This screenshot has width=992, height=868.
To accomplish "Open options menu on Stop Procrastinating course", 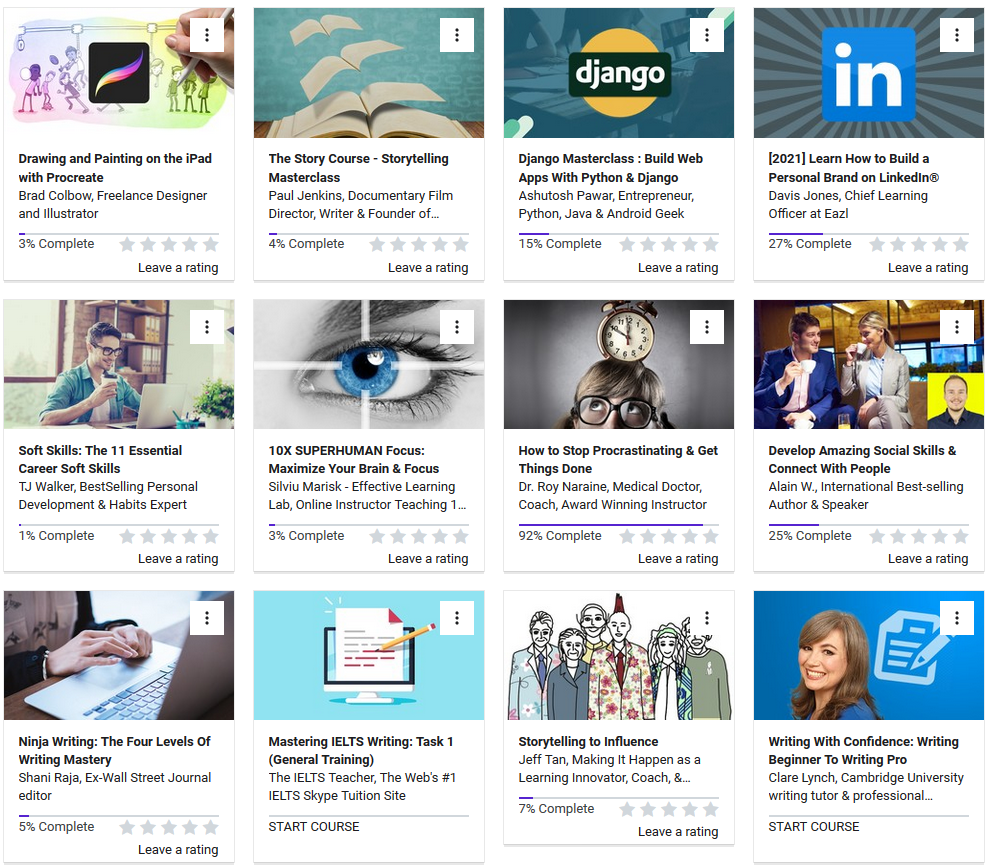I will (x=707, y=326).
